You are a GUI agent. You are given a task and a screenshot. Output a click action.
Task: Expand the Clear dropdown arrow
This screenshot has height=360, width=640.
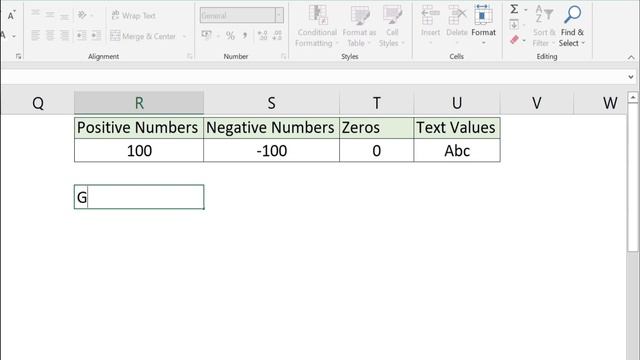(x=525, y=40)
